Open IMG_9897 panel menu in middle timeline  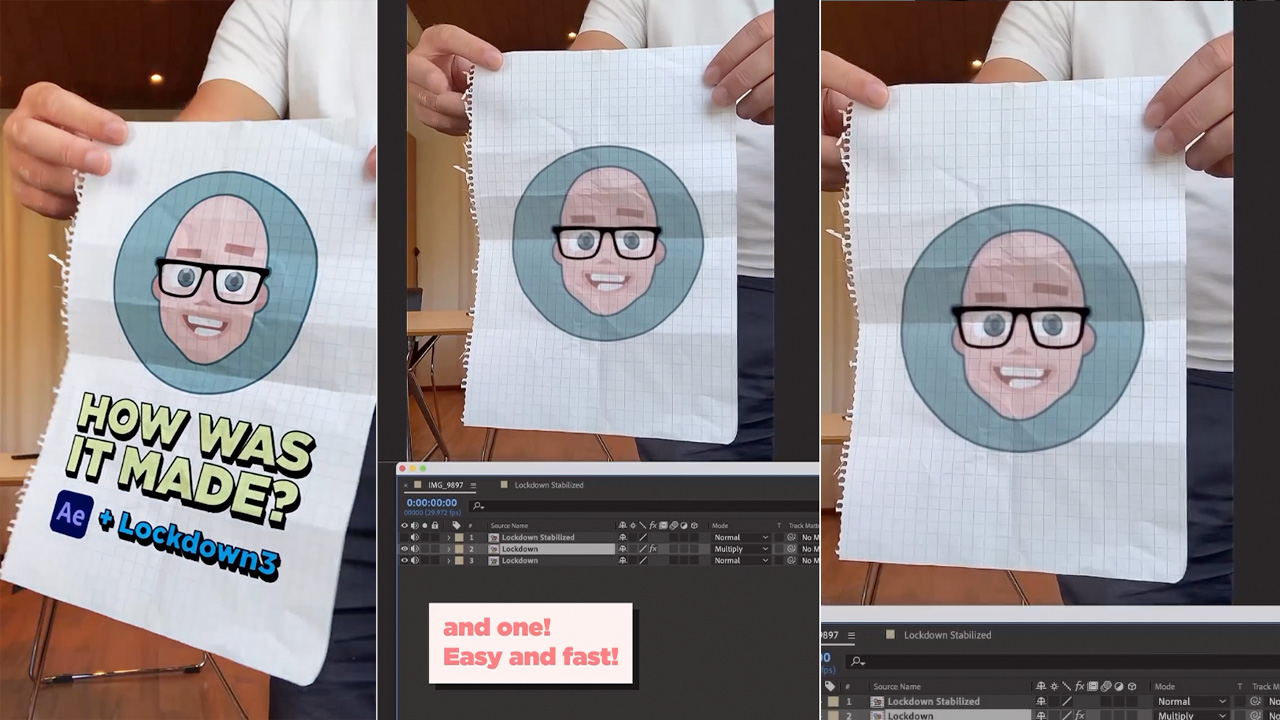(473, 485)
